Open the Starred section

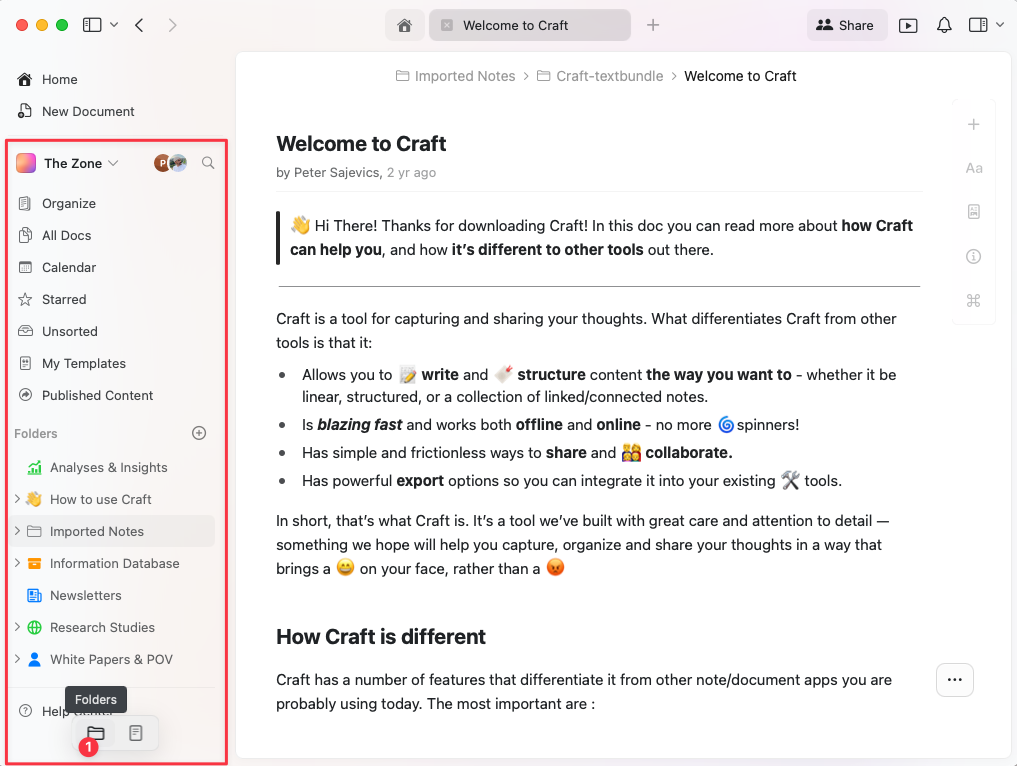(x=62, y=299)
